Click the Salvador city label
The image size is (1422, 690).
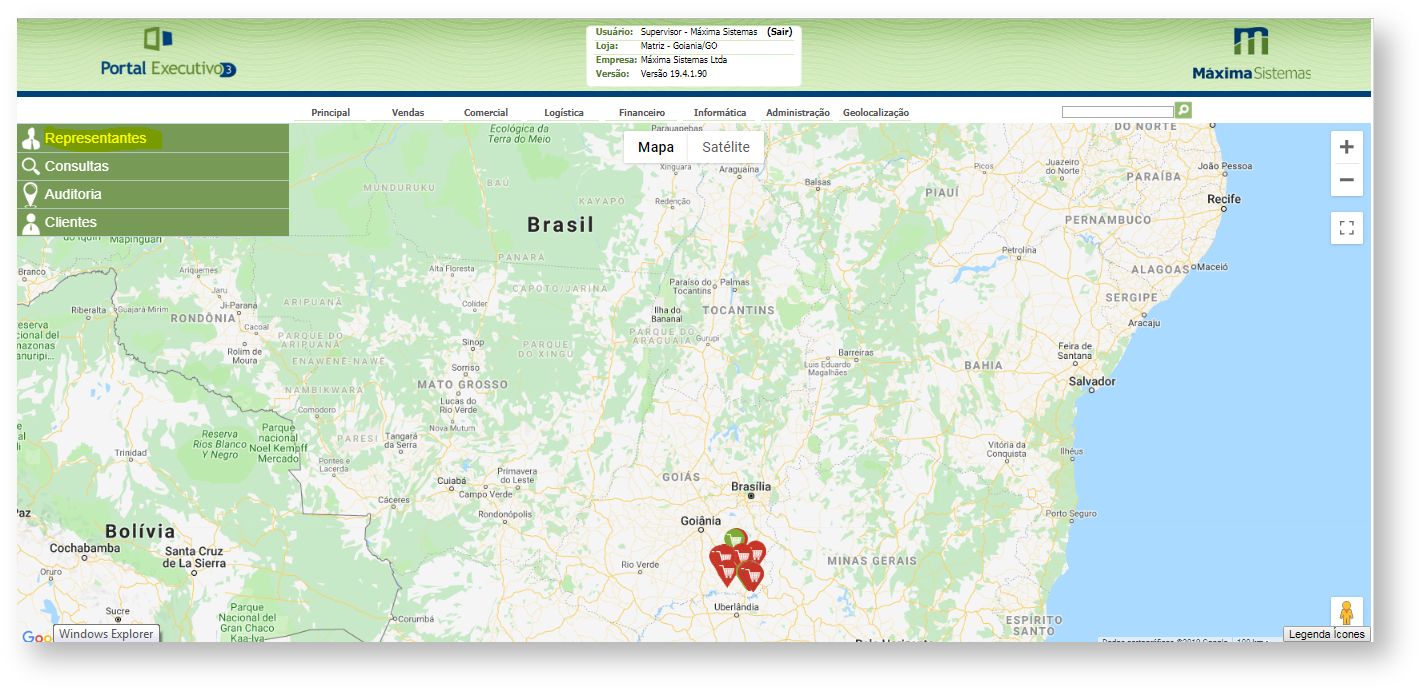click(x=1092, y=382)
